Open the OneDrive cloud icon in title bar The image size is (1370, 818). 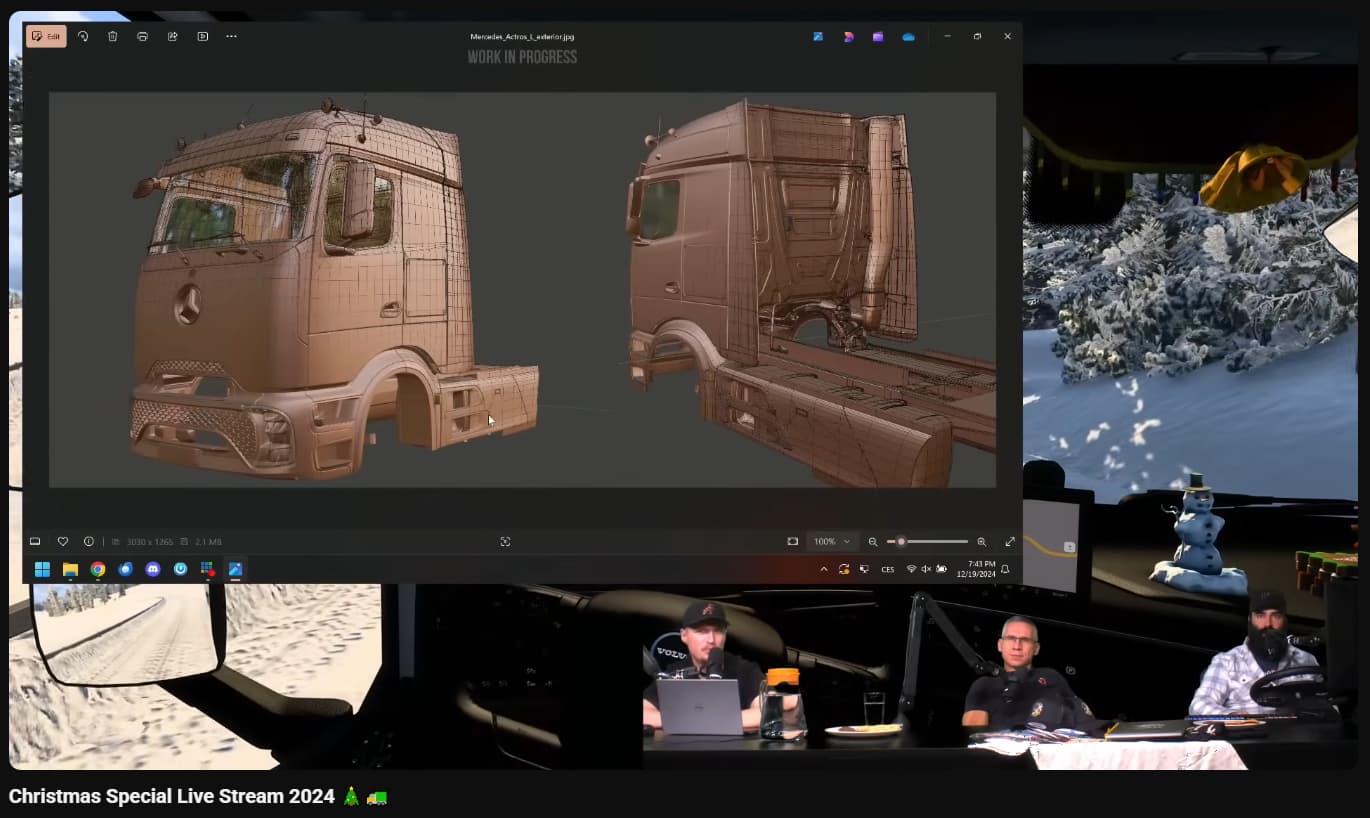click(x=908, y=36)
